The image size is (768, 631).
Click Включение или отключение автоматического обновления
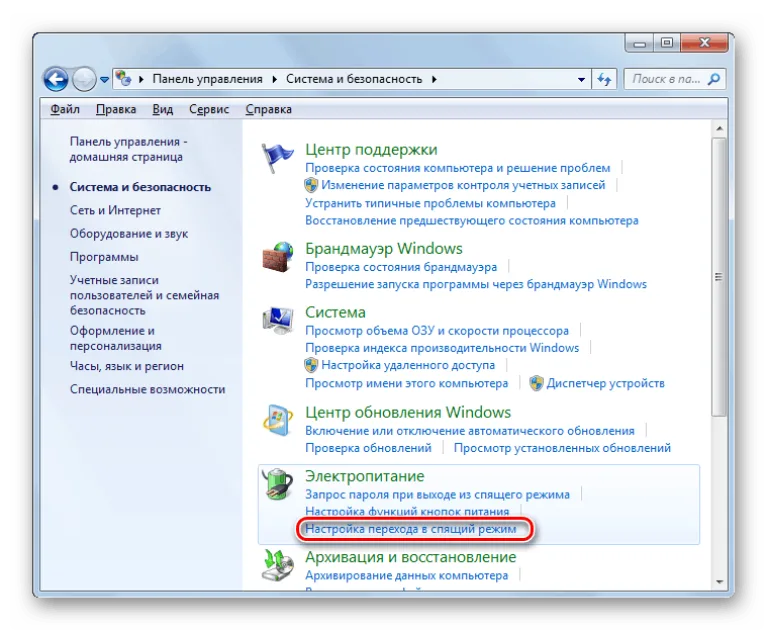coord(470,431)
